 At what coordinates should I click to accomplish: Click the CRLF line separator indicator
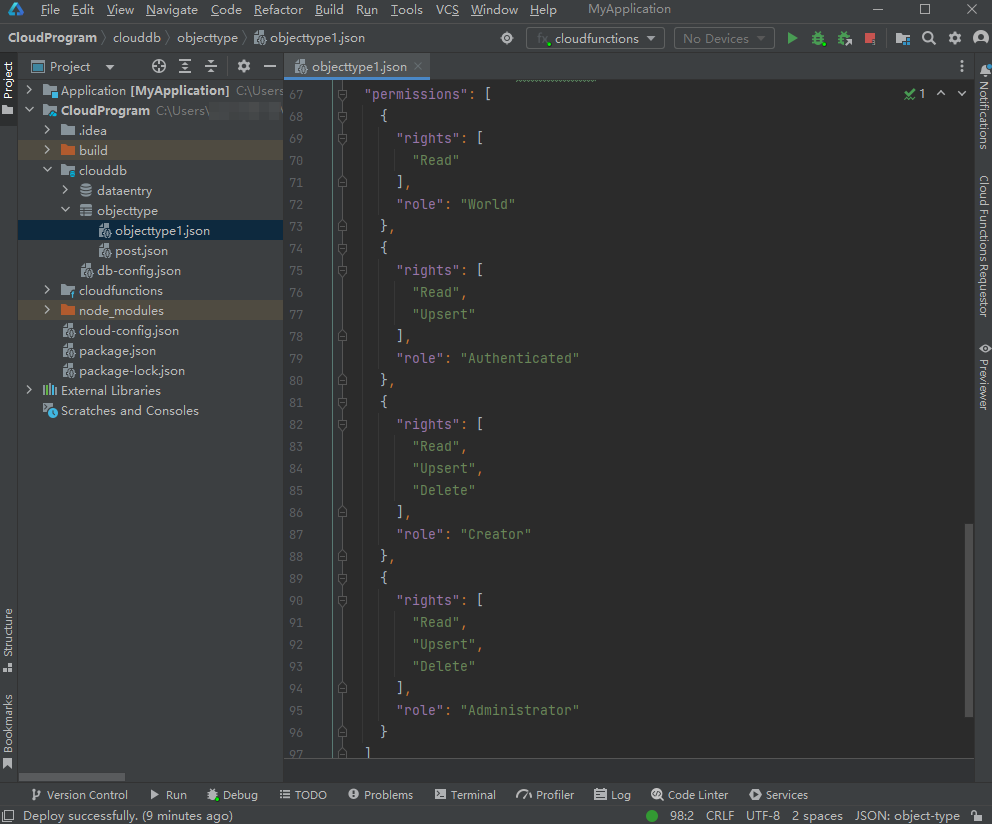click(720, 816)
